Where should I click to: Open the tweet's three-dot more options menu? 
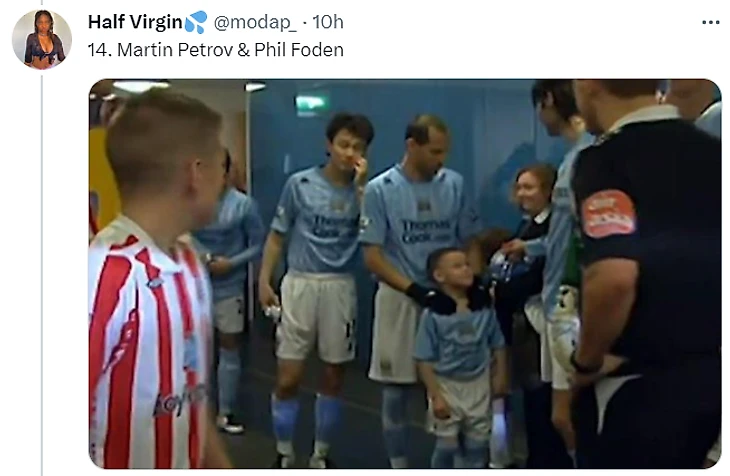click(x=710, y=22)
